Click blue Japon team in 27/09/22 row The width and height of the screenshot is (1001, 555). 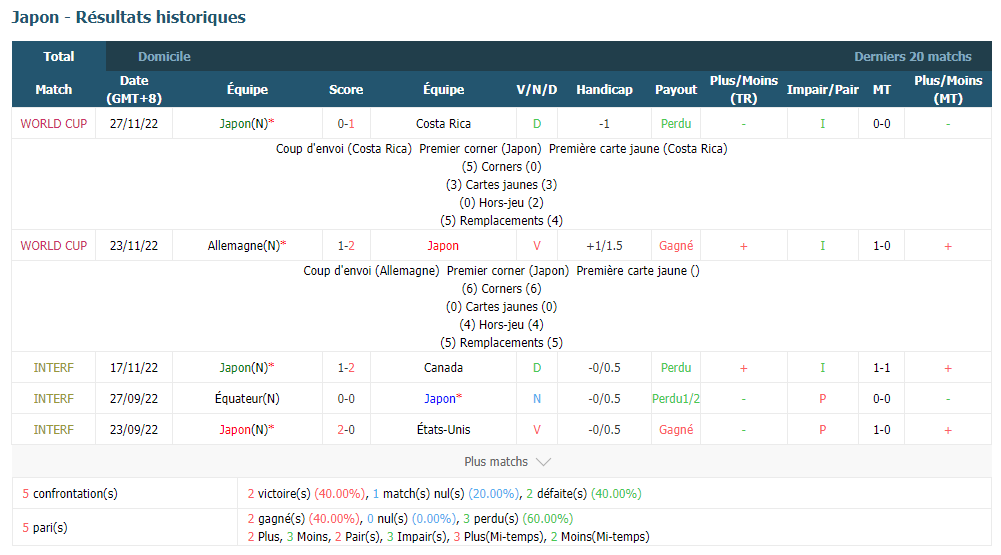443,399
